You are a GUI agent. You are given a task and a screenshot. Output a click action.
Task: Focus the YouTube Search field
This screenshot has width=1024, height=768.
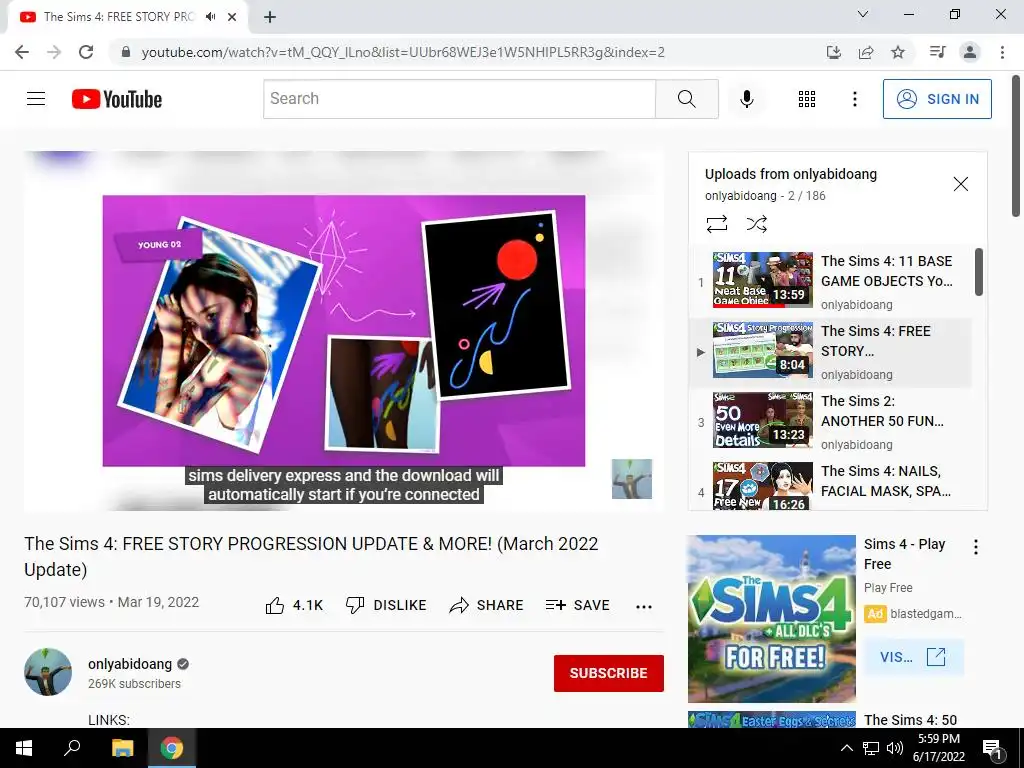tap(459, 99)
